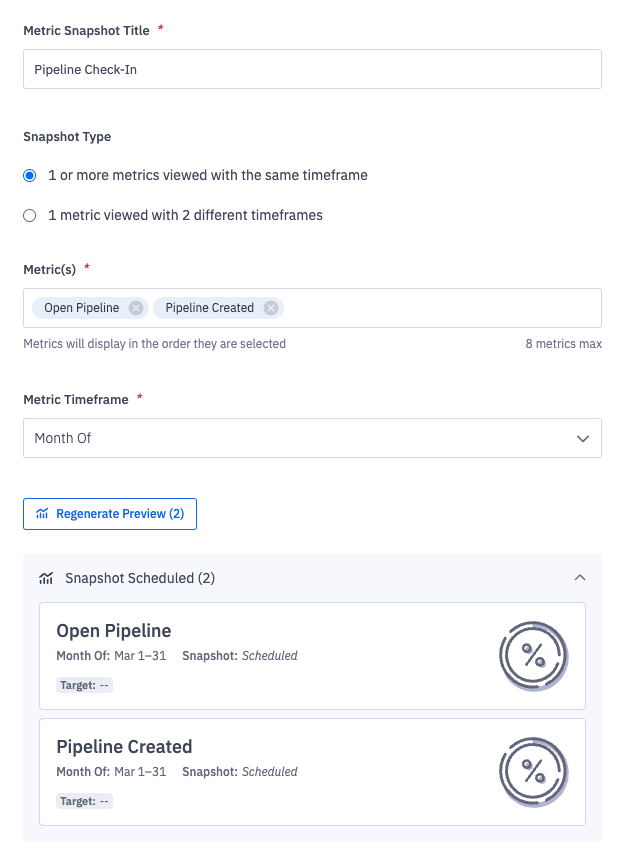Select 2 different timeframes snapshot type
This screenshot has width=628, height=855.
click(30, 215)
